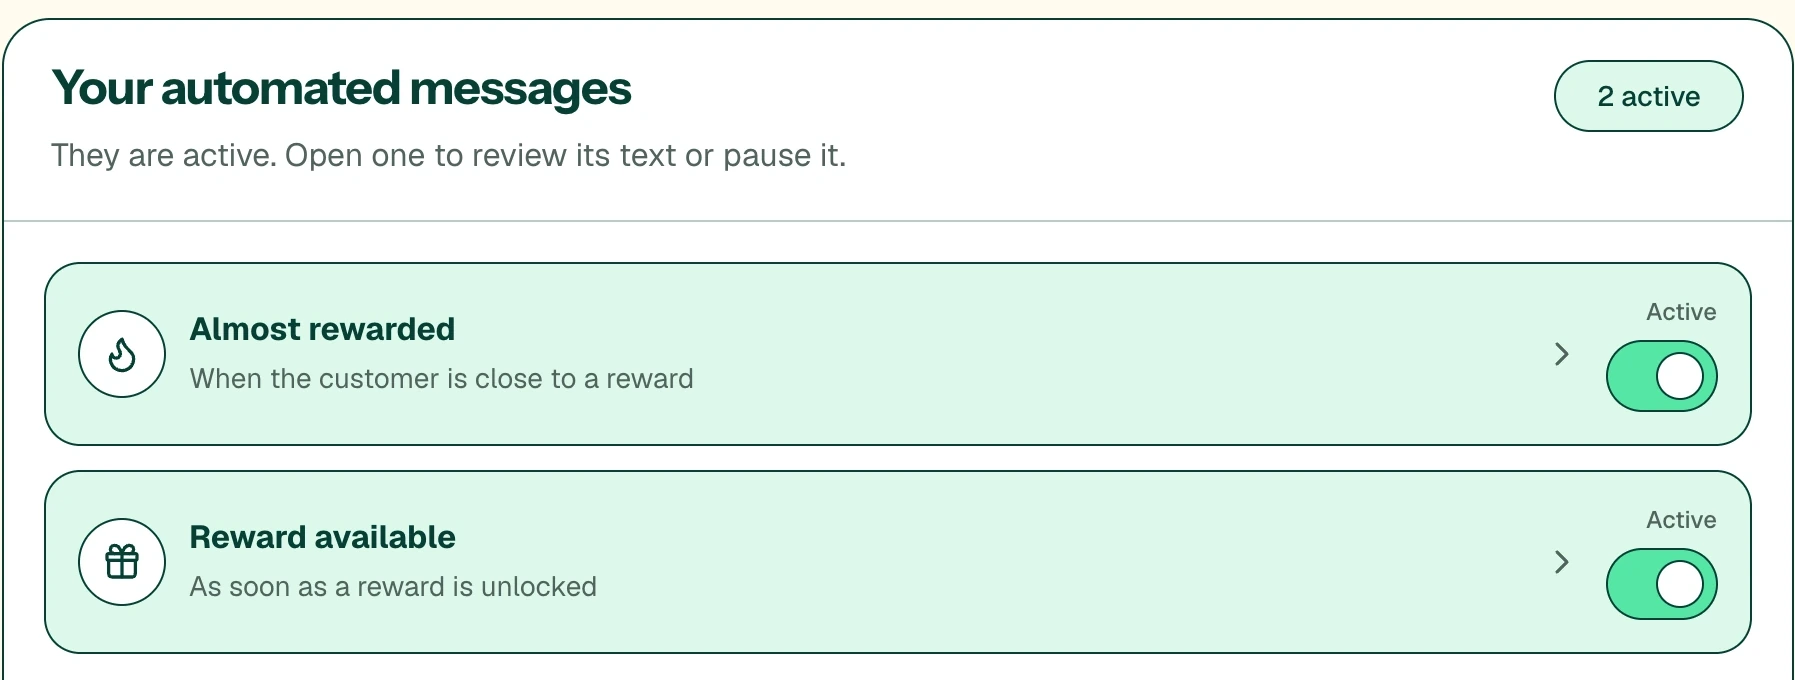Click the Active label above Reward available toggle

tap(1681, 520)
